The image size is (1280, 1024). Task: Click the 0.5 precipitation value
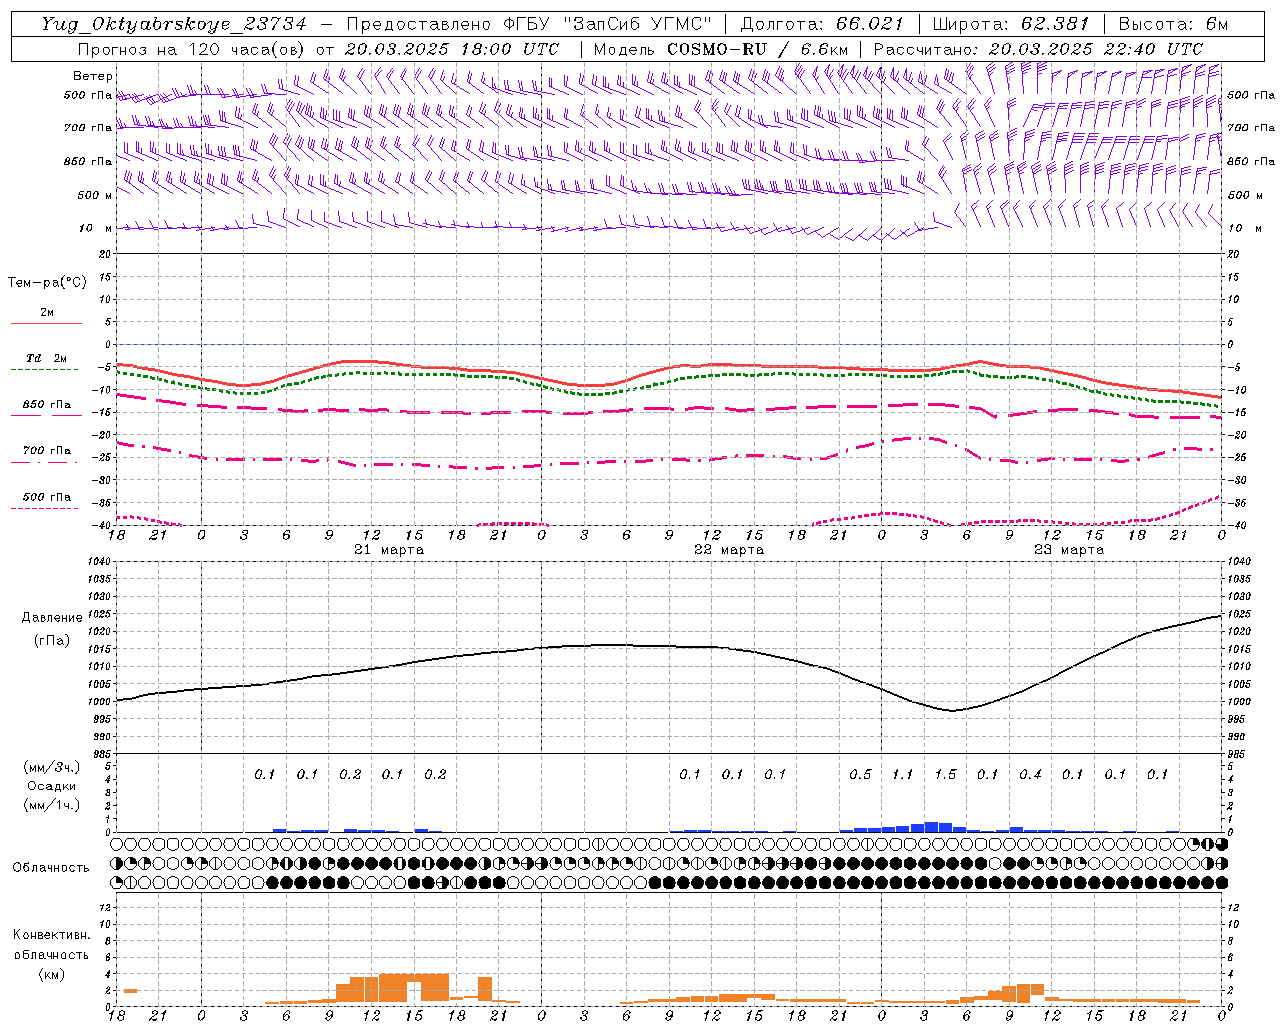860,774
